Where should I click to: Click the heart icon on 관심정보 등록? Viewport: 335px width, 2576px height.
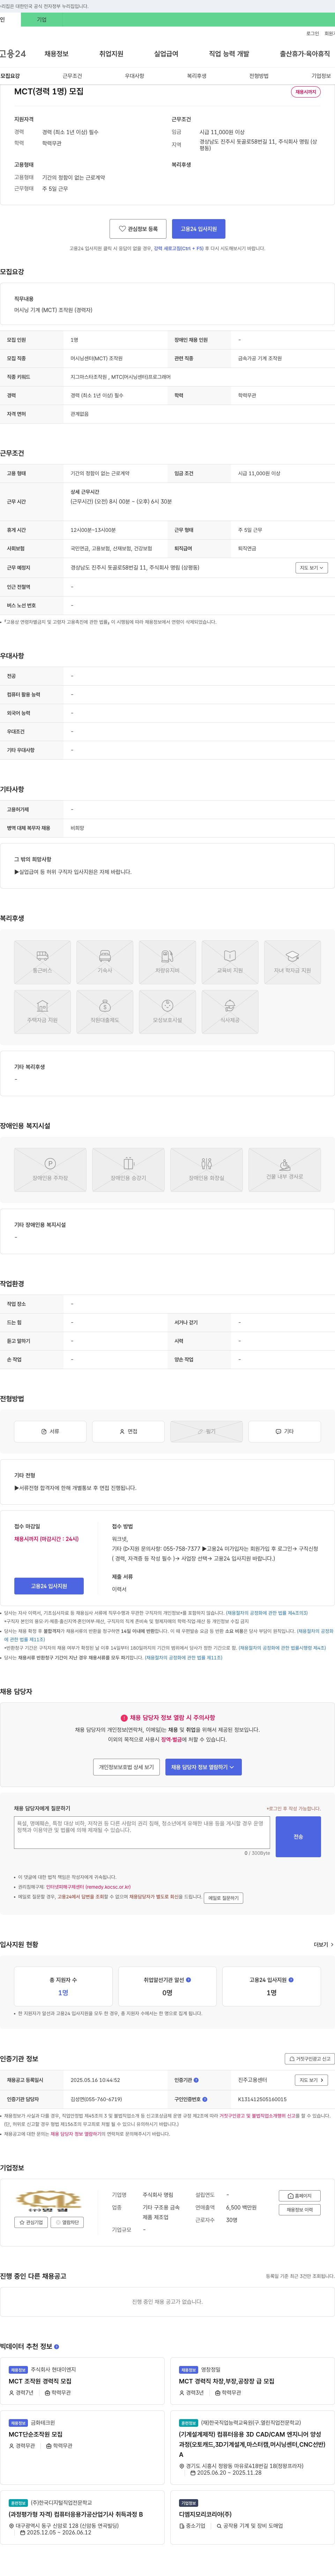pos(122,229)
